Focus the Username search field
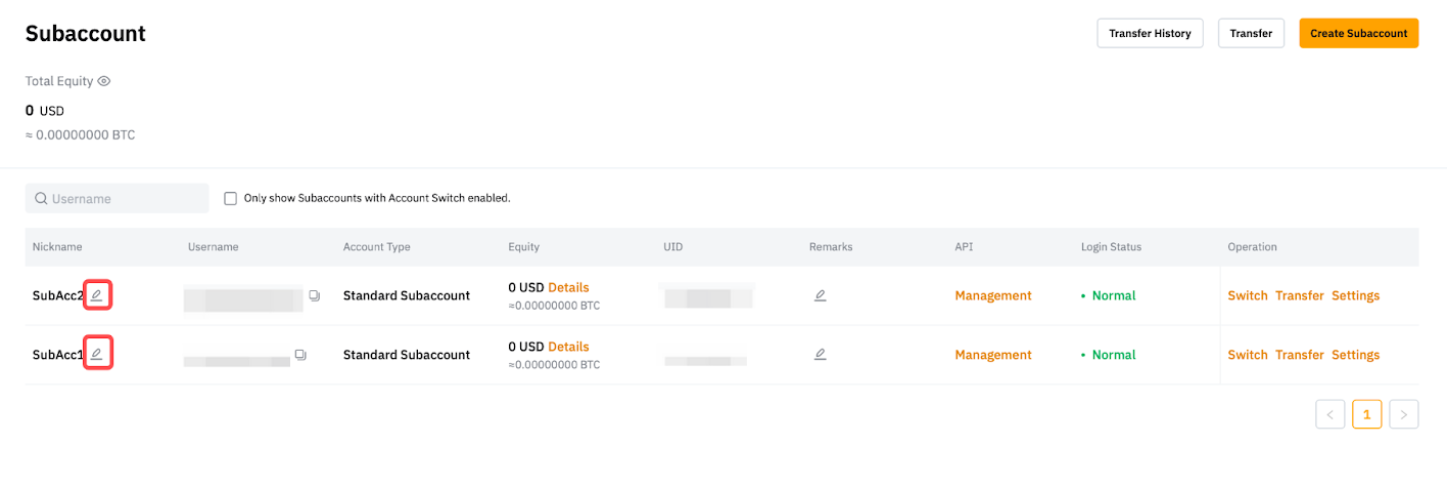1447x486 pixels. (125, 198)
